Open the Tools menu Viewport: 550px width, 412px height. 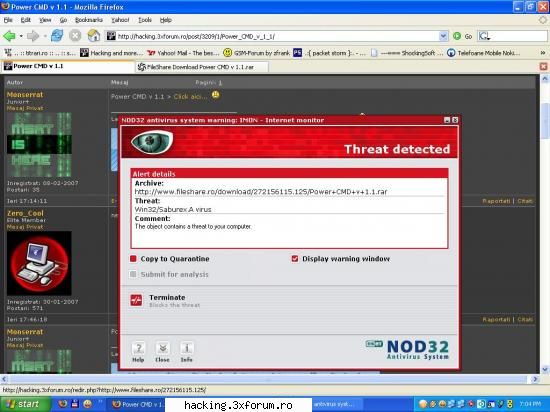(145, 20)
